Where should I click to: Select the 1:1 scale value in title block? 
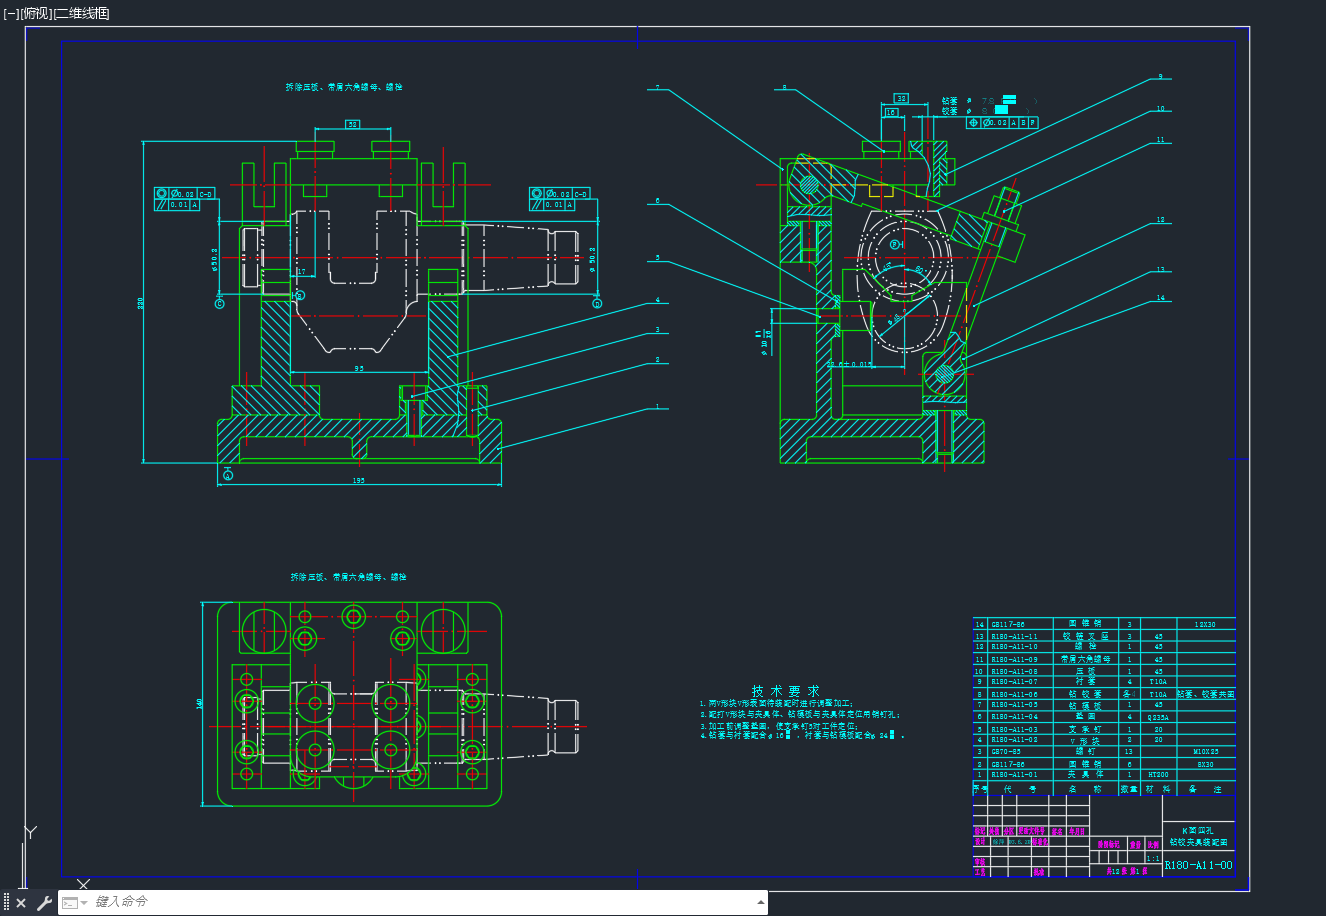click(1152, 859)
